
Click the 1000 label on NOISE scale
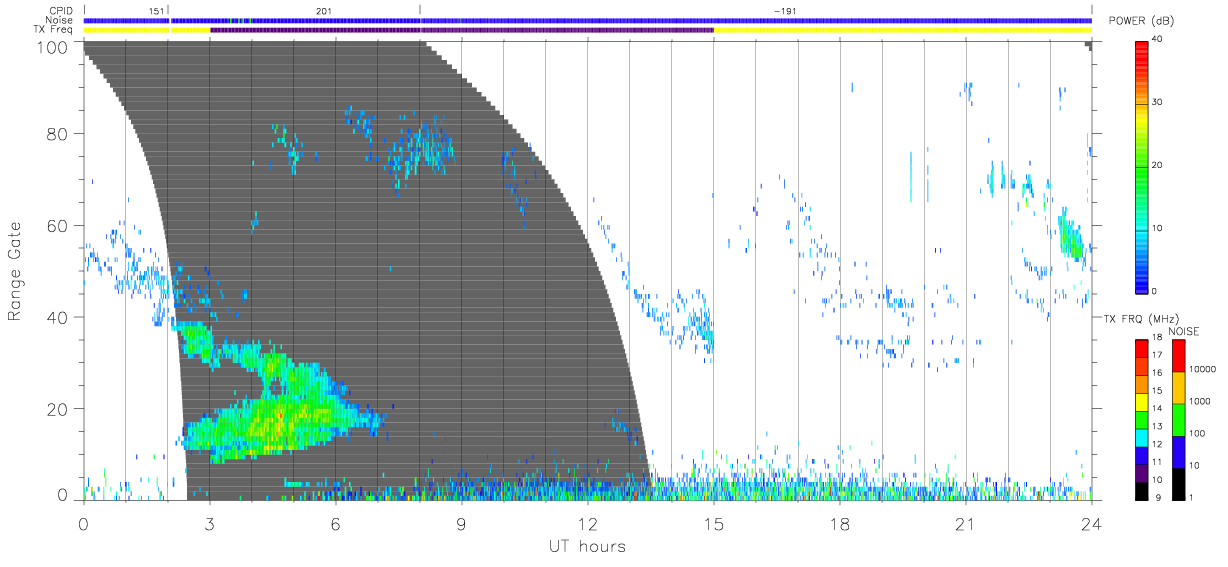click(x=1198, y=402)
